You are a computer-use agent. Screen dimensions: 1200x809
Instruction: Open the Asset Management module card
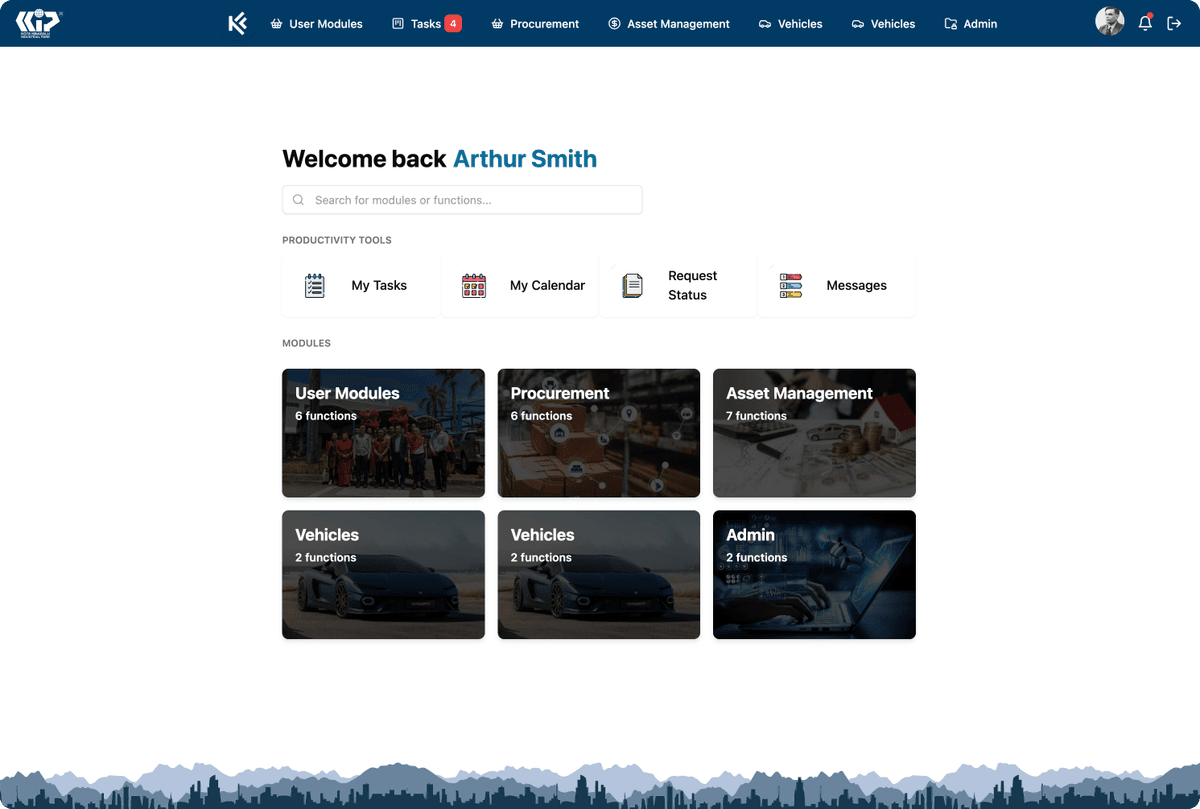tap(814, 433)
